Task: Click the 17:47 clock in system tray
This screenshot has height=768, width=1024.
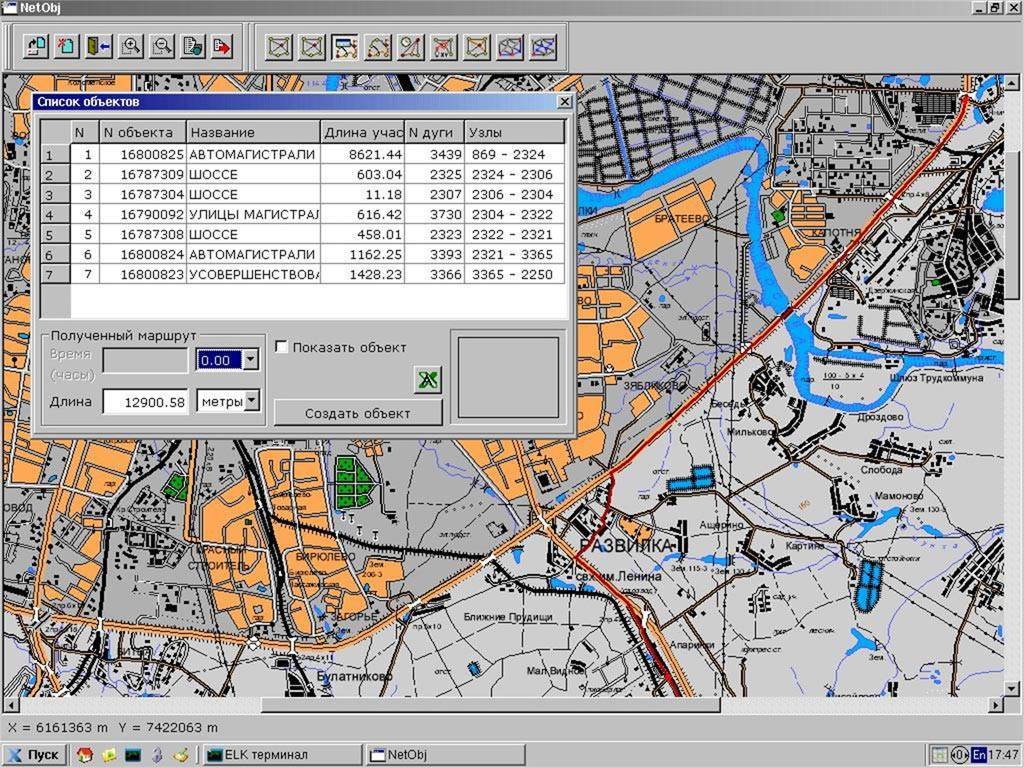Action: coord(1004,754)
